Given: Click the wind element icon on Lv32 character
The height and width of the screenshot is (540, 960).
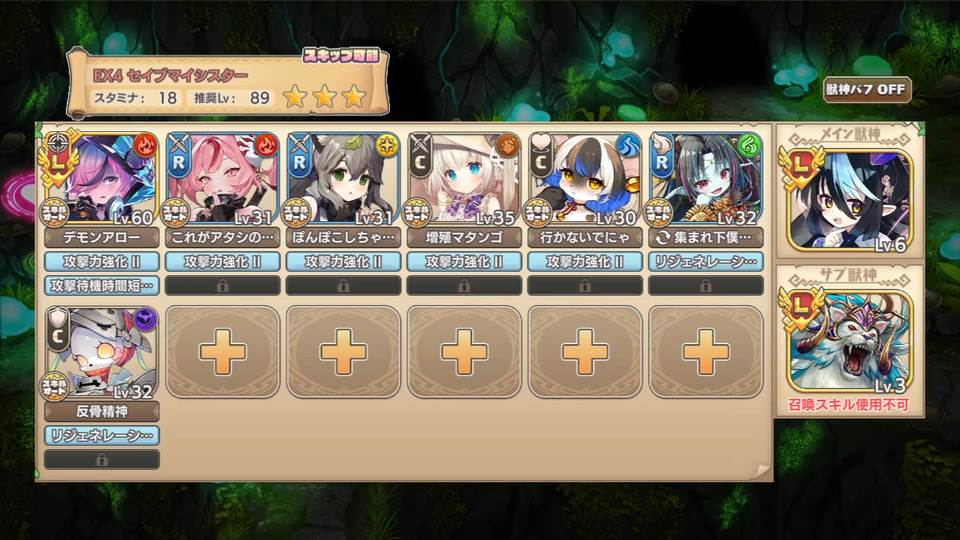Looking at the screenshot, I should 749,146.
